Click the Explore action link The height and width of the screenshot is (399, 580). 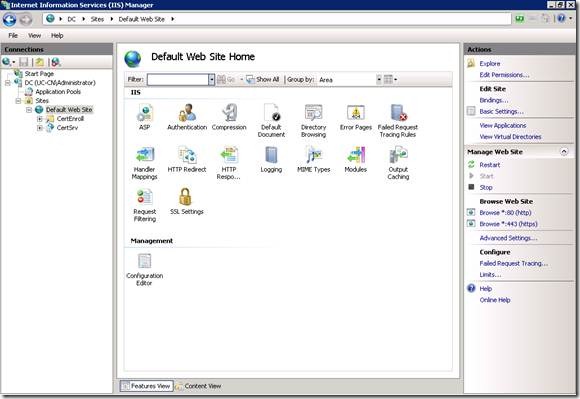489,64
